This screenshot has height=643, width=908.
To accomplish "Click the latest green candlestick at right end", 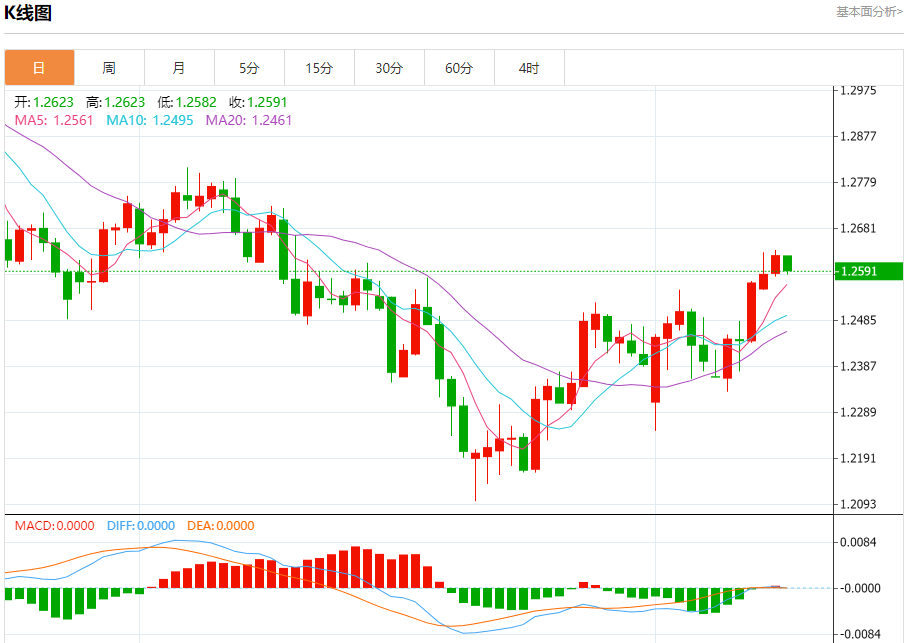I will 788,263.
